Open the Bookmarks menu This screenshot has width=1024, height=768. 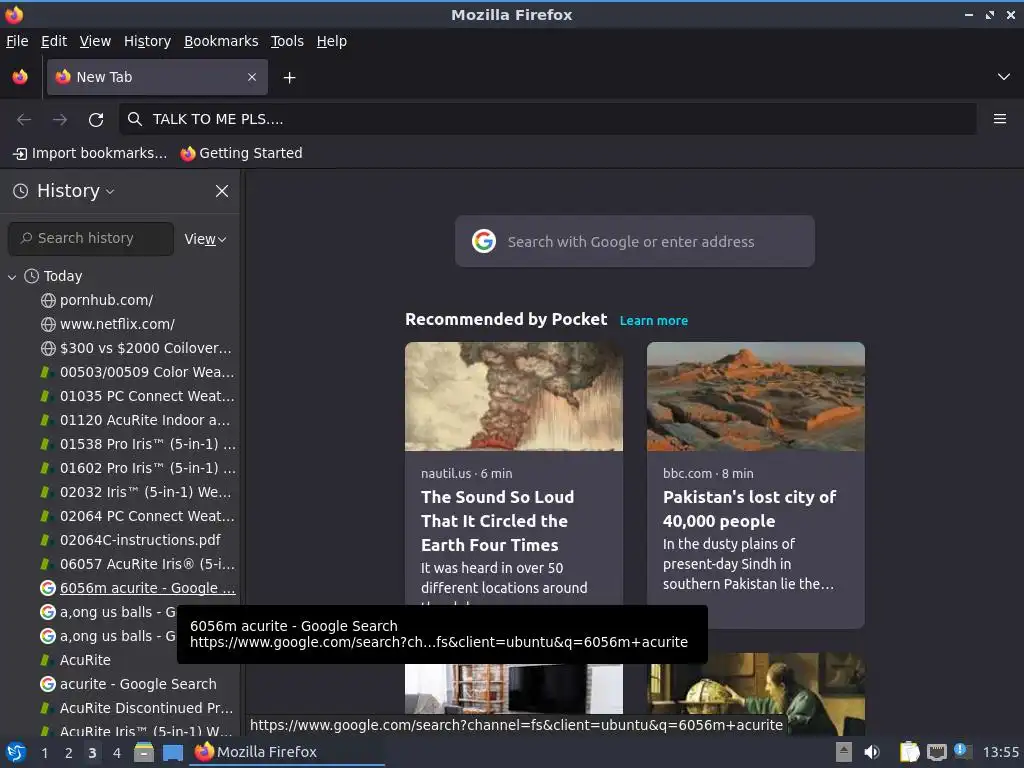221,41
